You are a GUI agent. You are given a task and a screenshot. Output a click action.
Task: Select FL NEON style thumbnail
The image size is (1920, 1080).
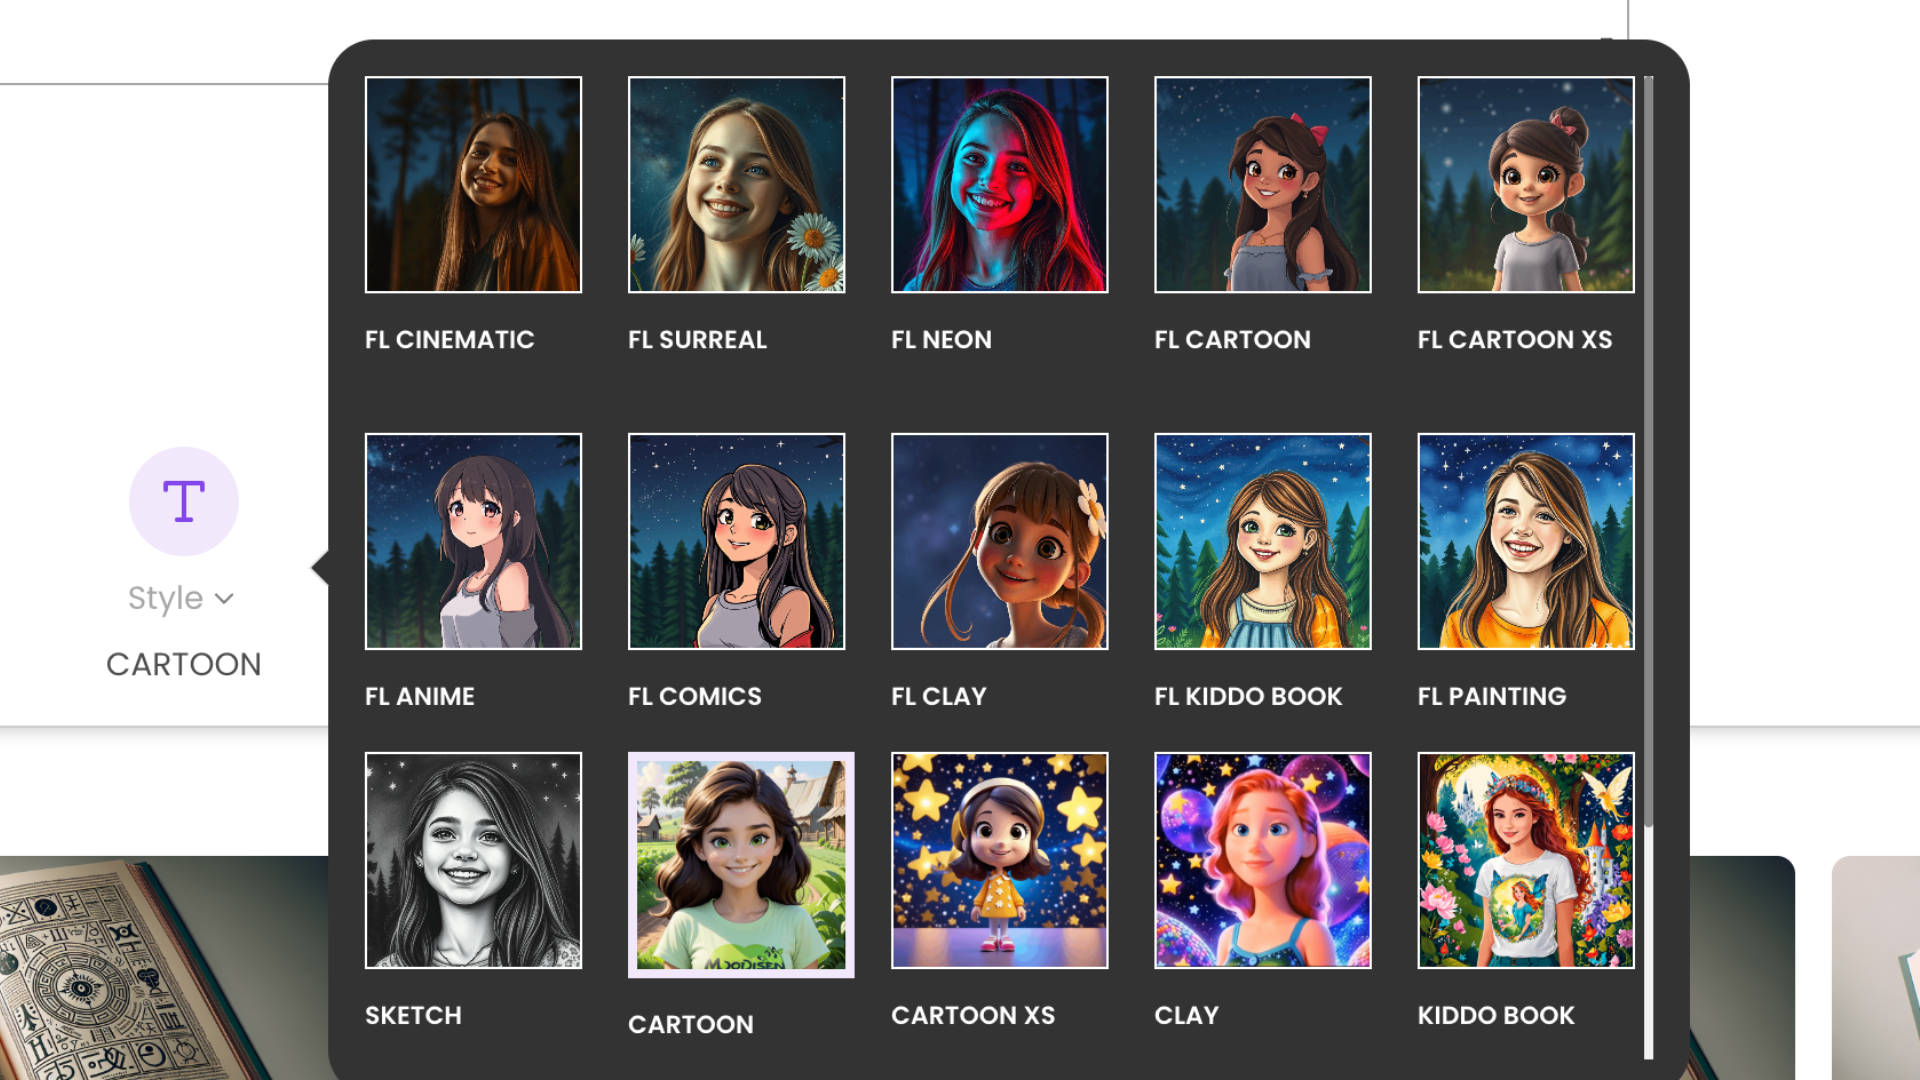coord(1000,183)
